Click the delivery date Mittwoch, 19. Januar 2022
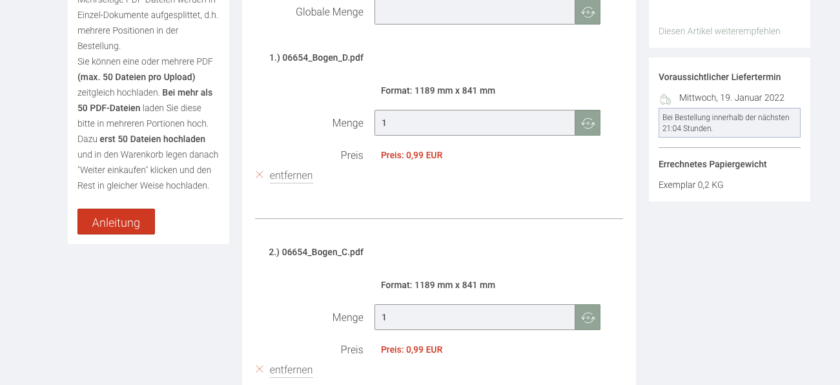840x385 pixels. (x=732, y=98)
